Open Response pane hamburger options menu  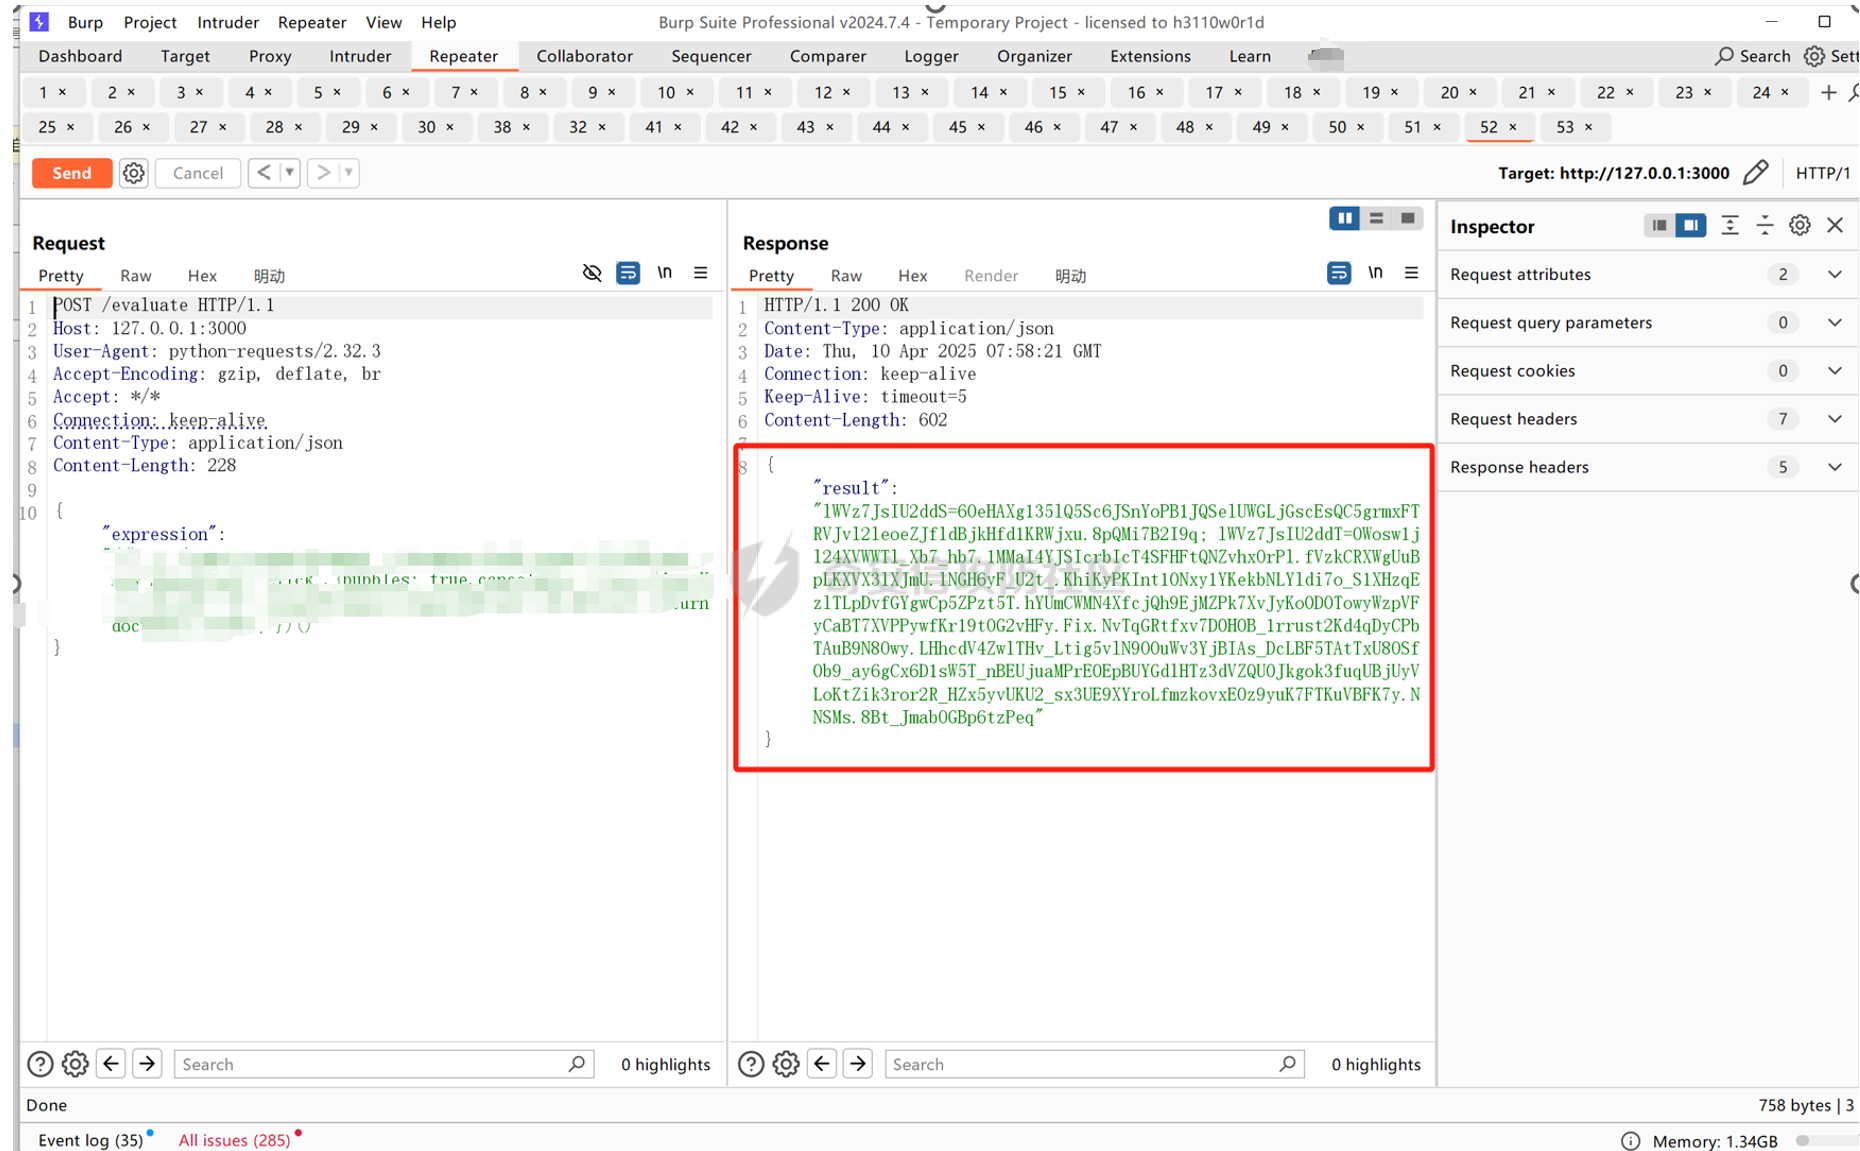point(1411,272)
